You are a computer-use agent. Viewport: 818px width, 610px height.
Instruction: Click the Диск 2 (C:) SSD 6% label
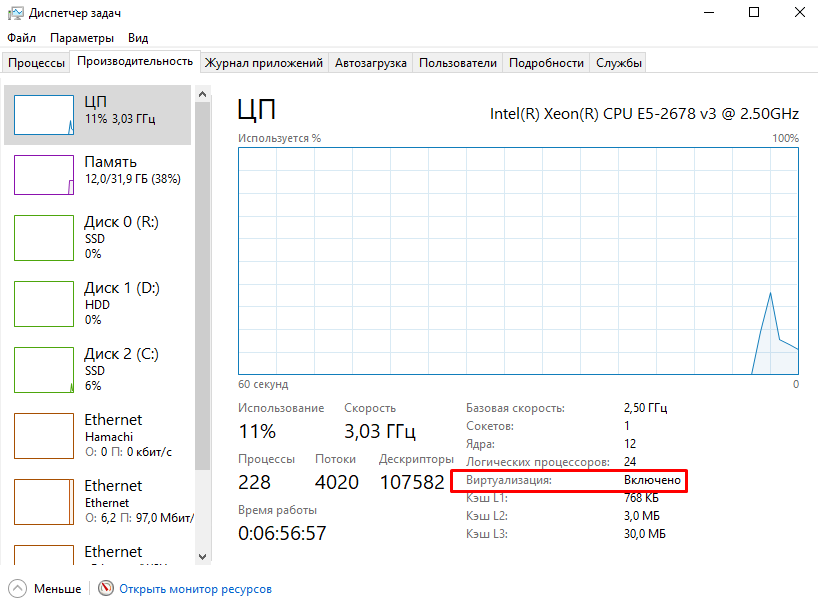point(122,370)
